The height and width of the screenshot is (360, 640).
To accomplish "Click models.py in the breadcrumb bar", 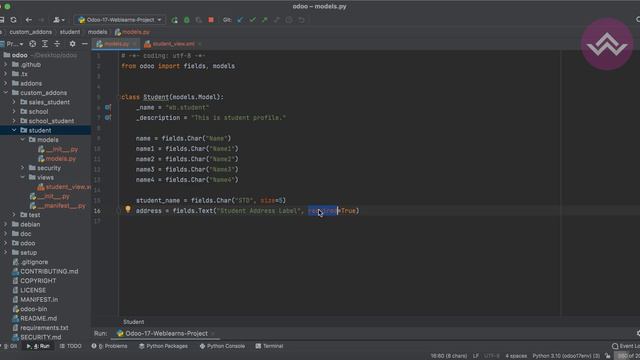I will pyautogui.click(x=132, y=32).
